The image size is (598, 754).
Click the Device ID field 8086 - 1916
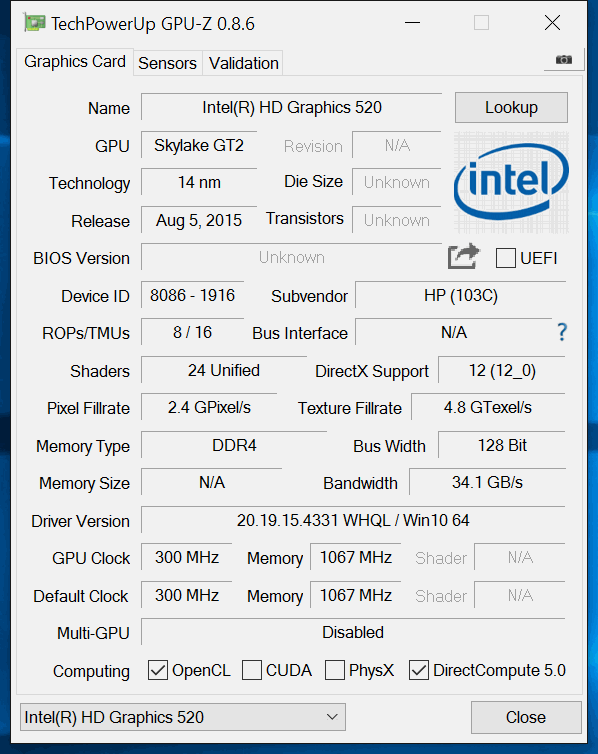(x=192, y=295)
